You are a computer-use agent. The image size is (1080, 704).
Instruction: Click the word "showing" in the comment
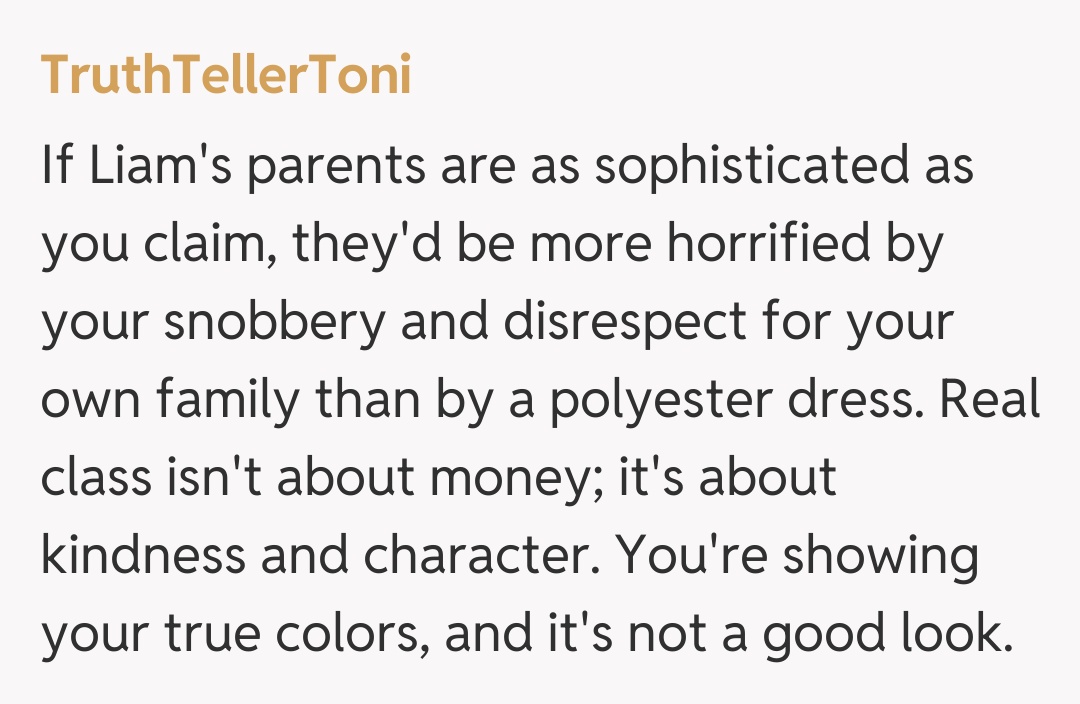[880, 556]
